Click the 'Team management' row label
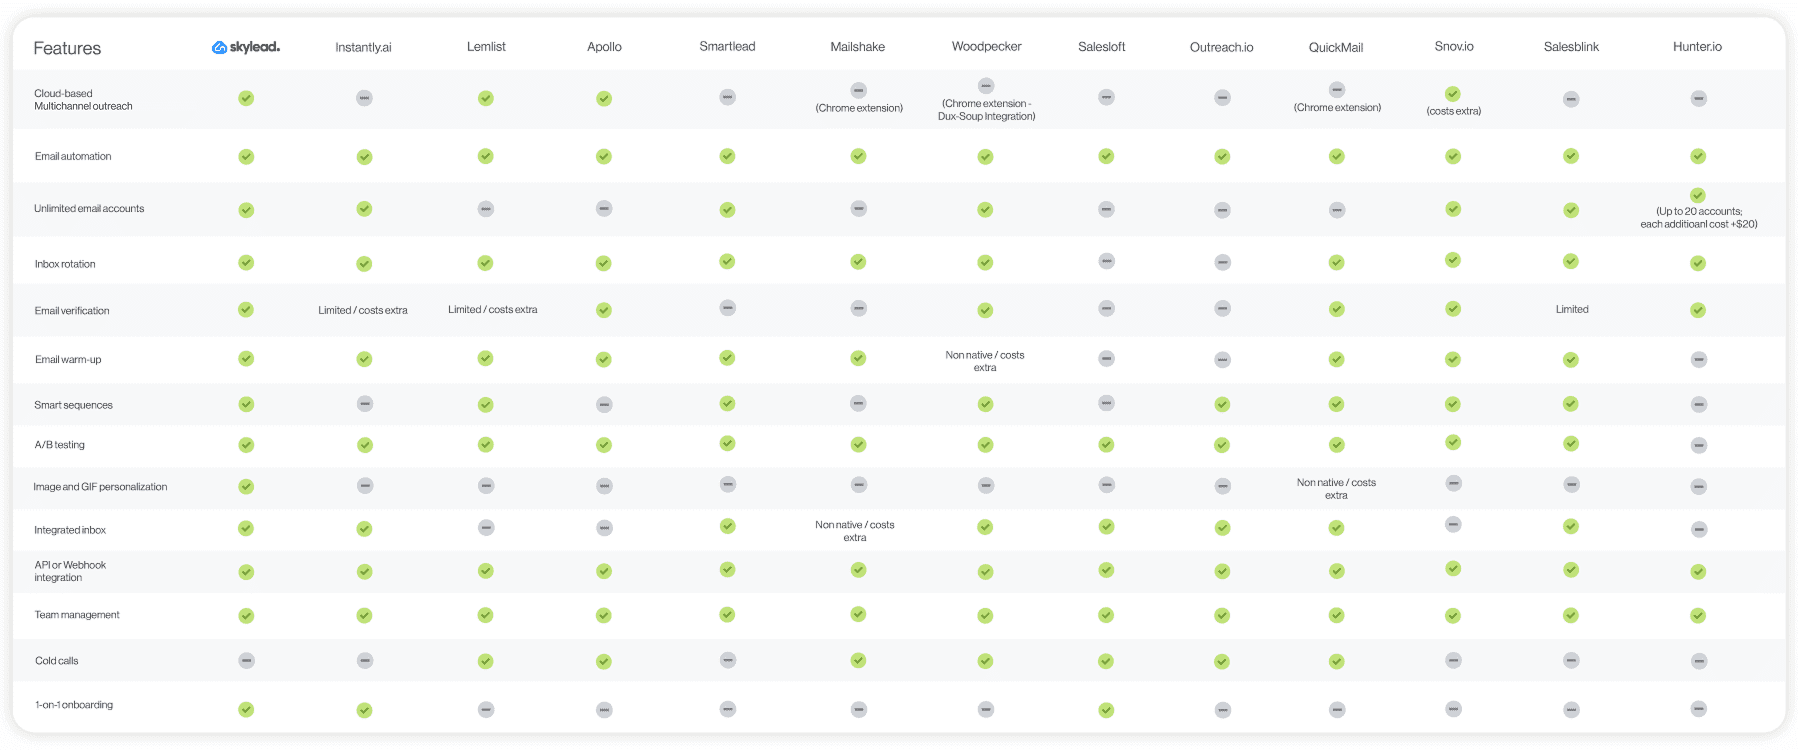Viewport: 1798px width, 750px height. tap(77, 615)
